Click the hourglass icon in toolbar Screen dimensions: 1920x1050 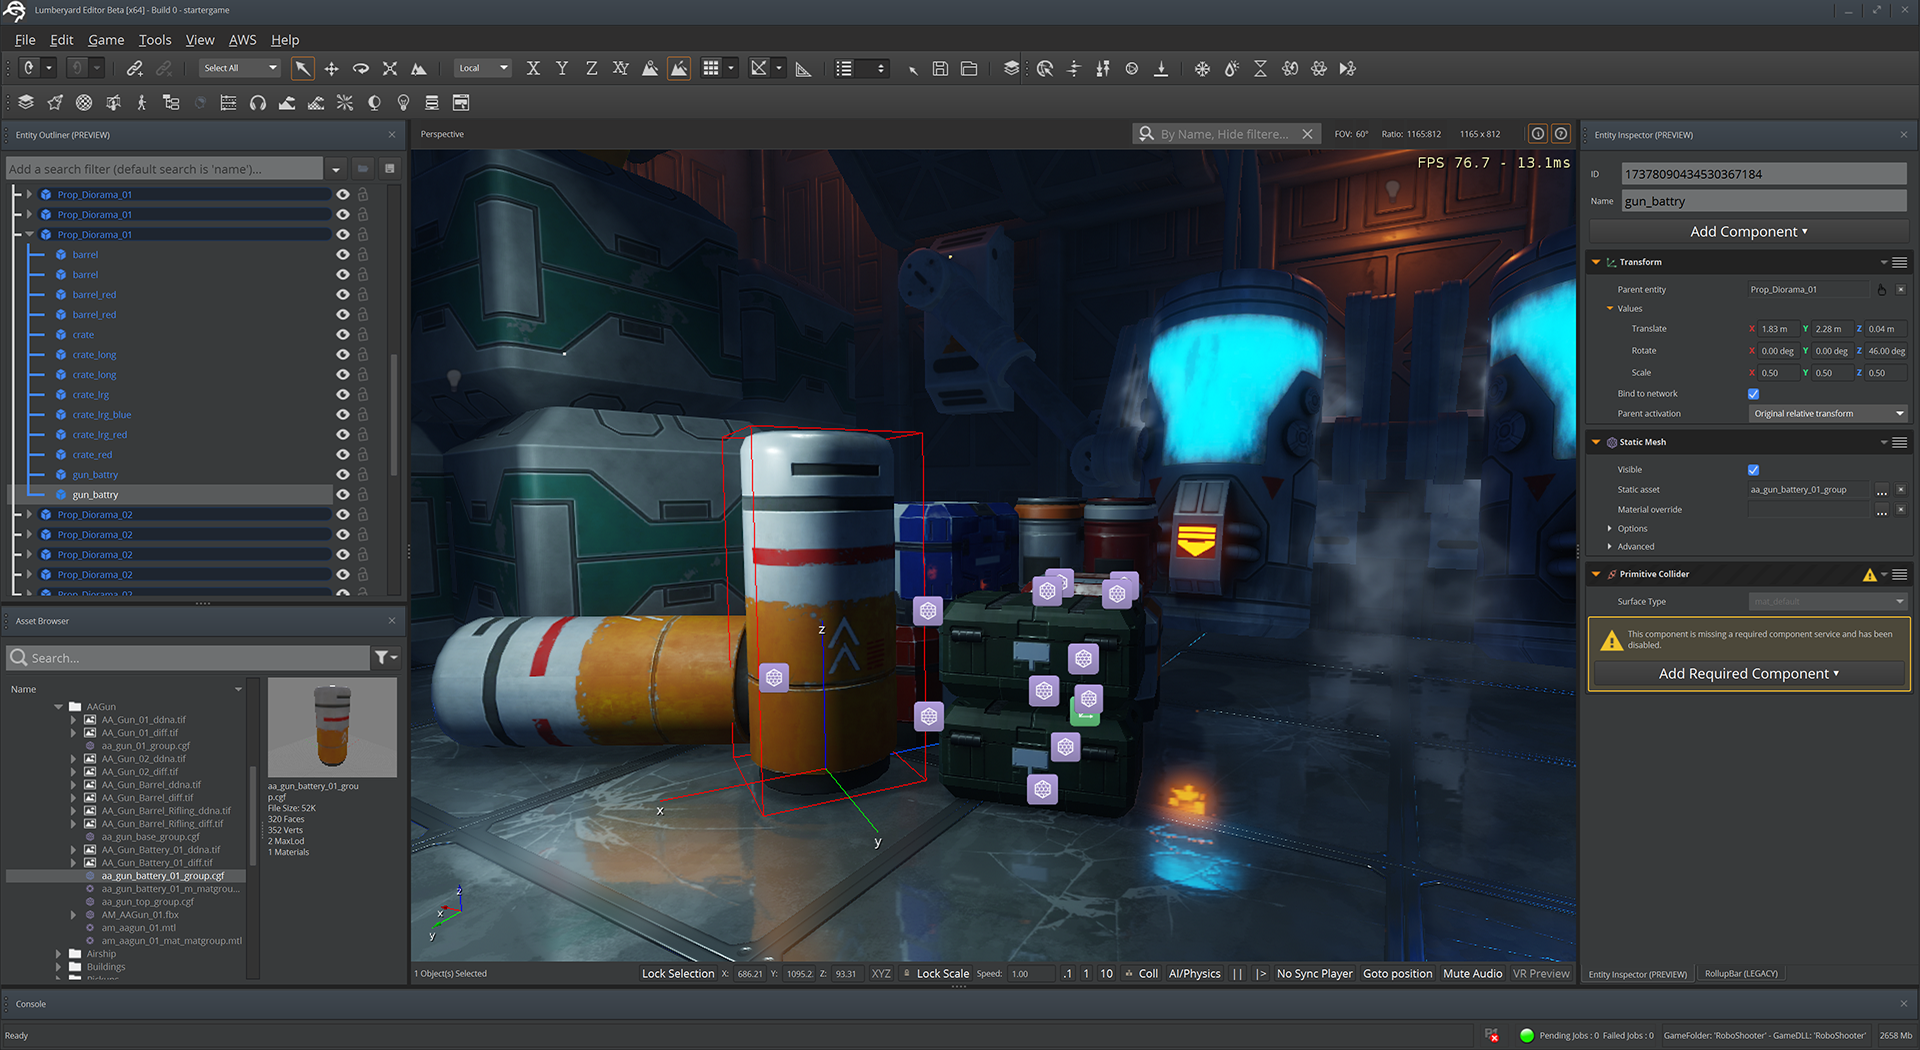click(1260, 68)
